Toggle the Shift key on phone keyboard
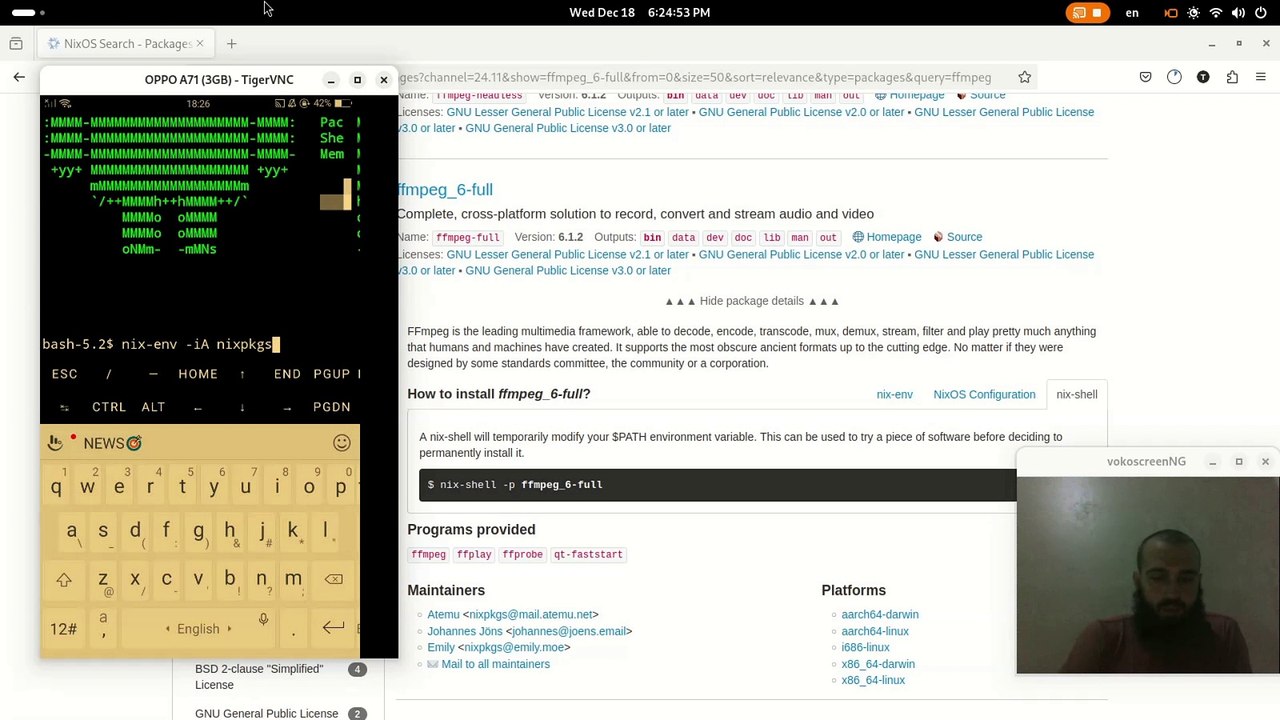Viewport: 1280px width, 720px height. [64, 579]
